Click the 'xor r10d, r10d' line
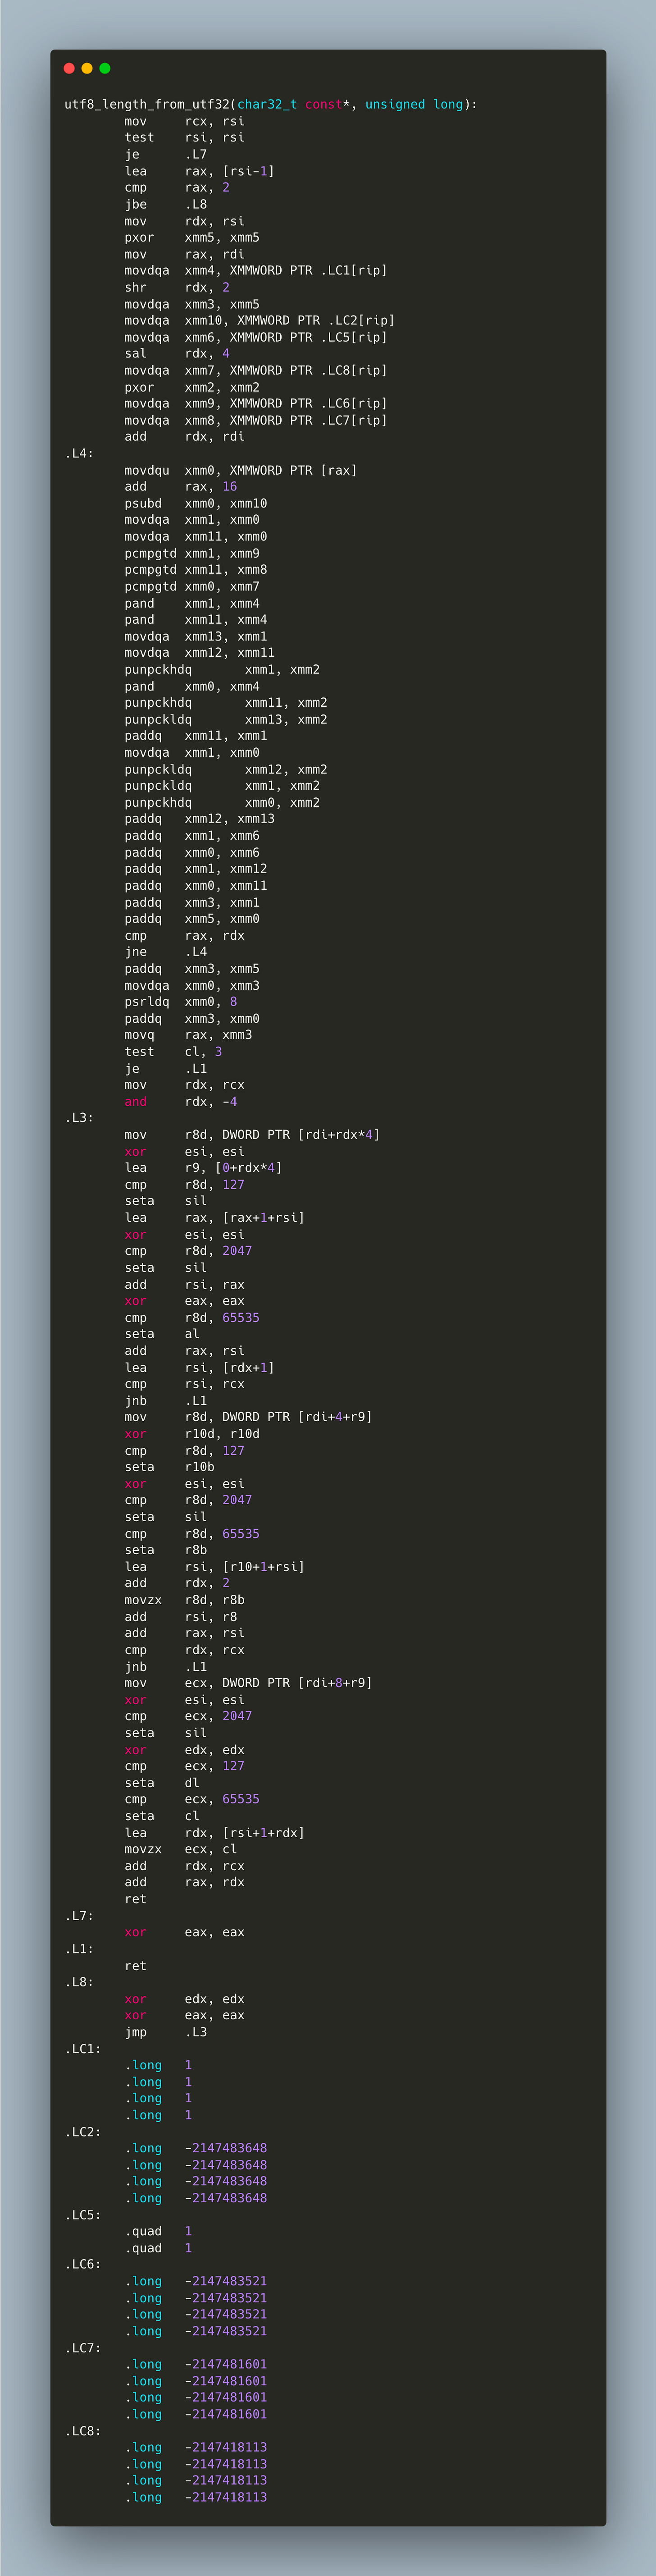The width and height of the screenshot is (656, 2576). pyautogui.click(x=192, y=1433)
